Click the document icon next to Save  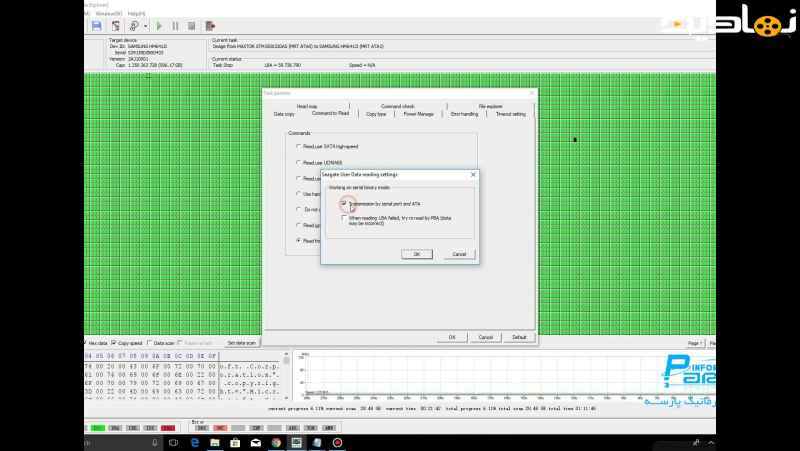pos(116,26)
